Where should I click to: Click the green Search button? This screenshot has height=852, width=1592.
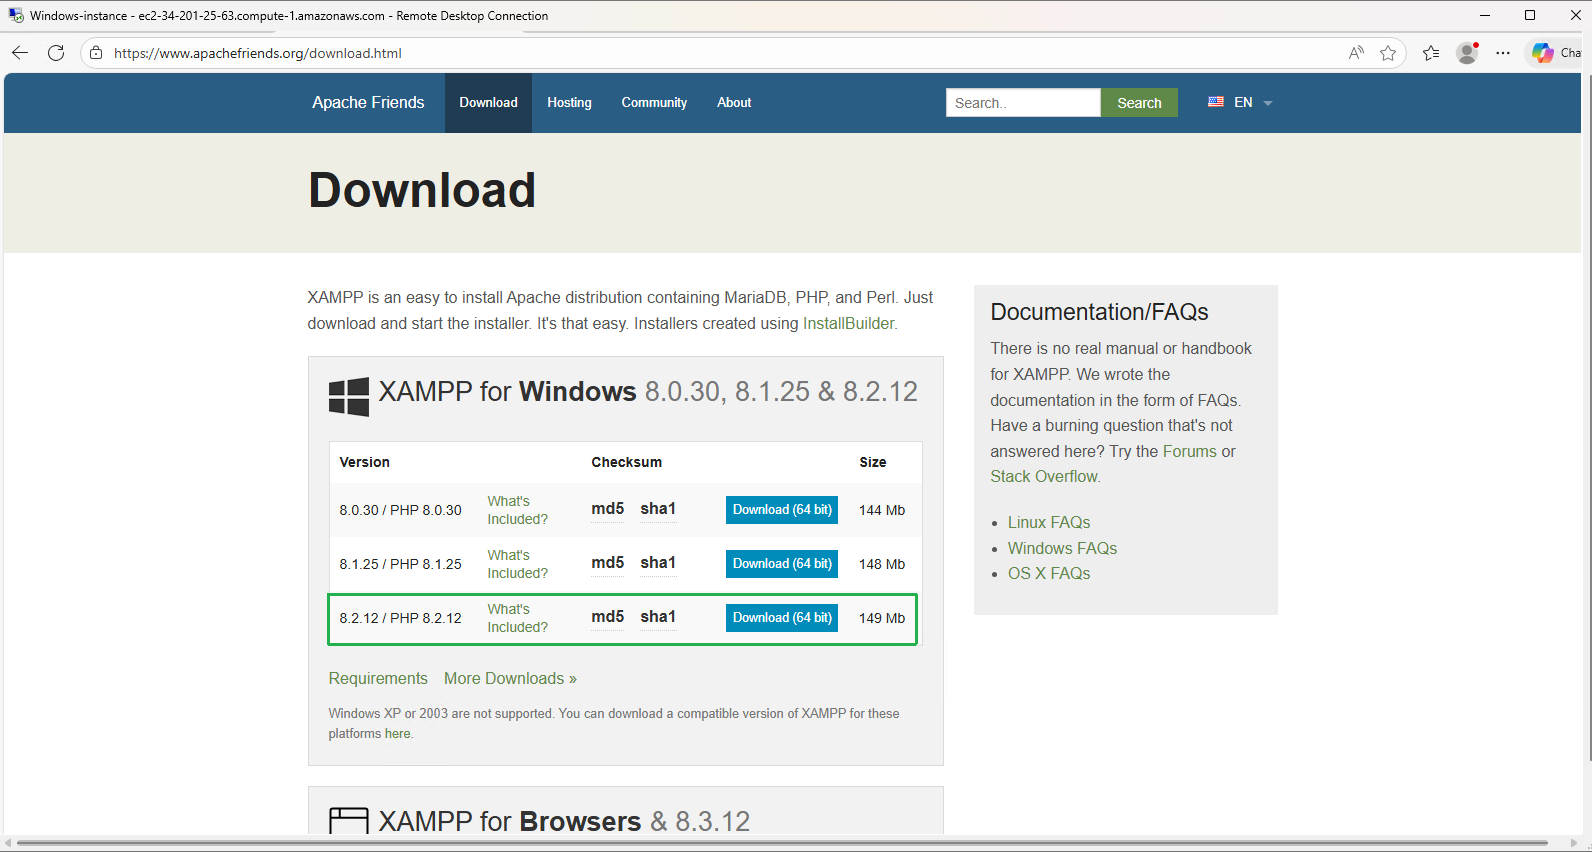pos(1139,103)
